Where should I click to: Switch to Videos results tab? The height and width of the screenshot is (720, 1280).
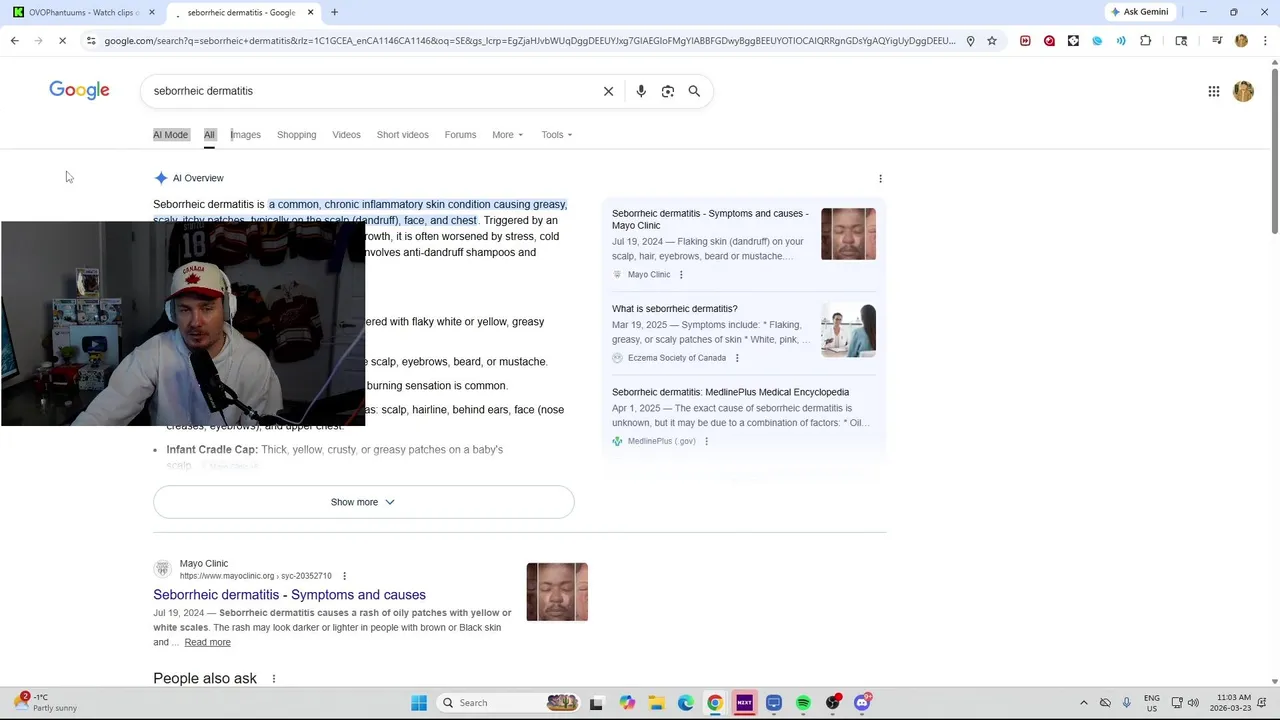346,135
